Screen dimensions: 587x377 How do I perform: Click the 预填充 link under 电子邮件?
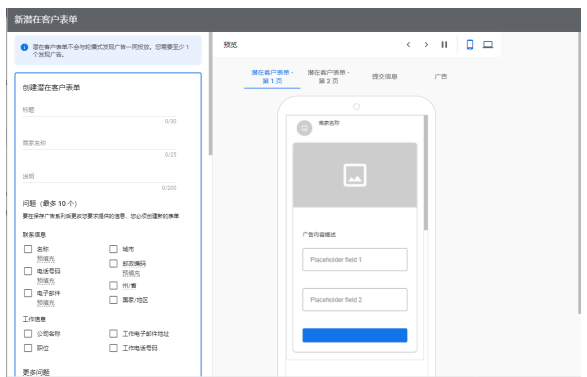(x=46, y=303)
